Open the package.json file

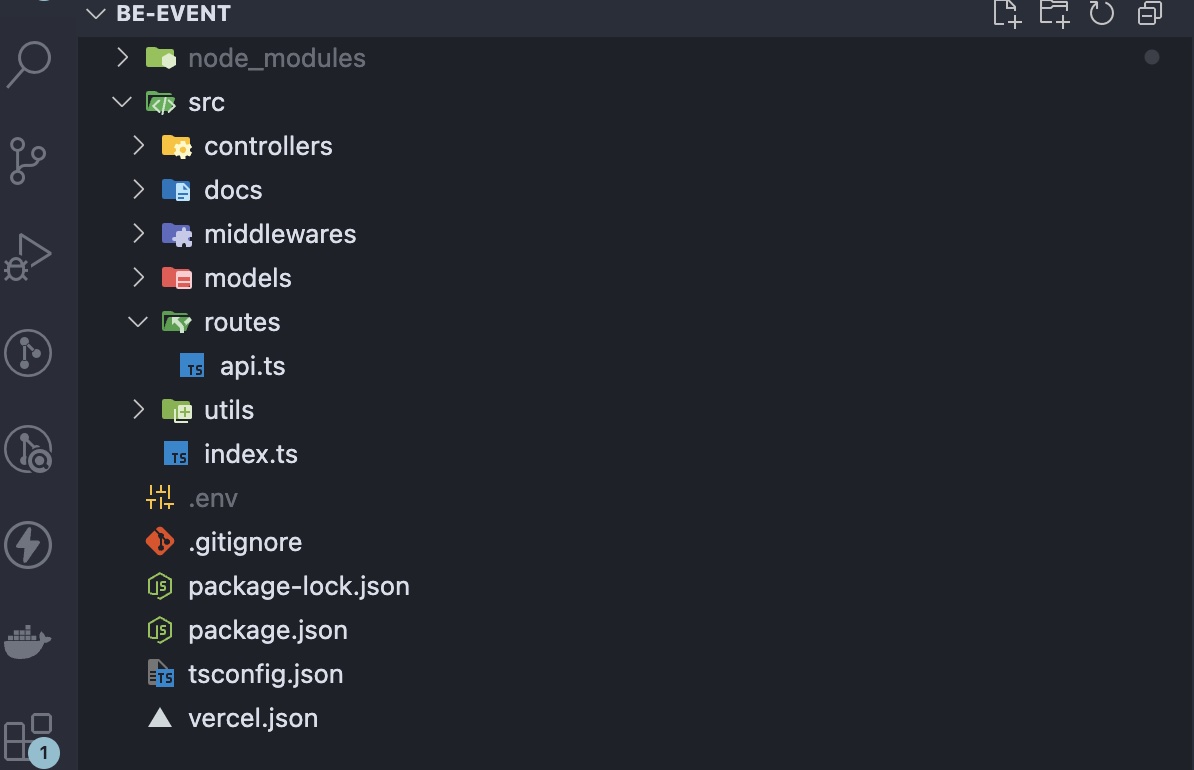tap(267, 630)
